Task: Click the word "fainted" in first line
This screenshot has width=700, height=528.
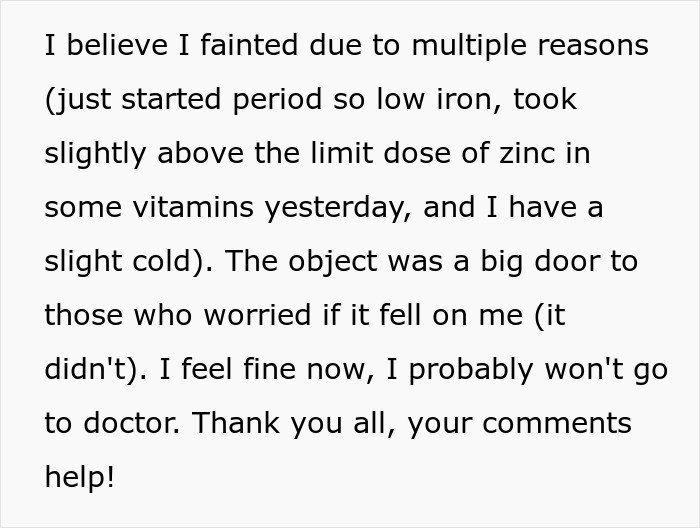Action: tap(249, 45)
